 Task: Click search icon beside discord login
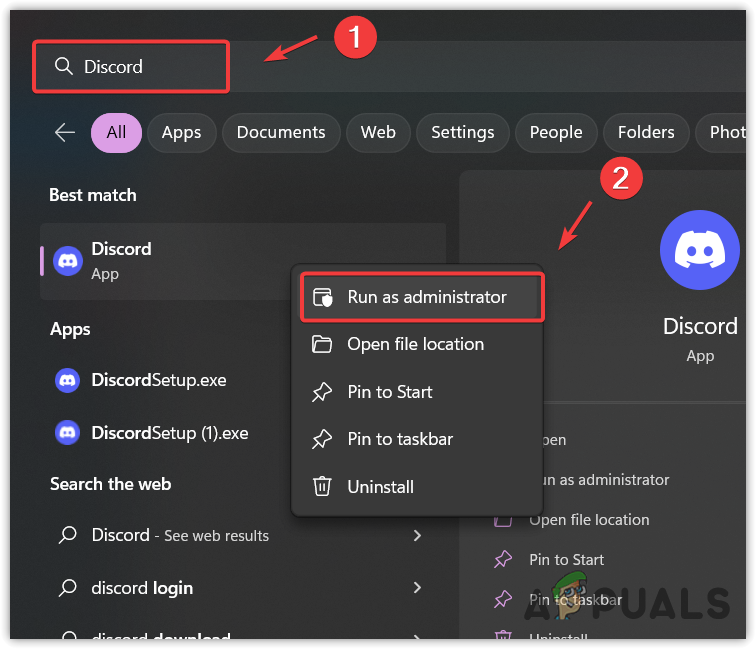pos(68,588)
